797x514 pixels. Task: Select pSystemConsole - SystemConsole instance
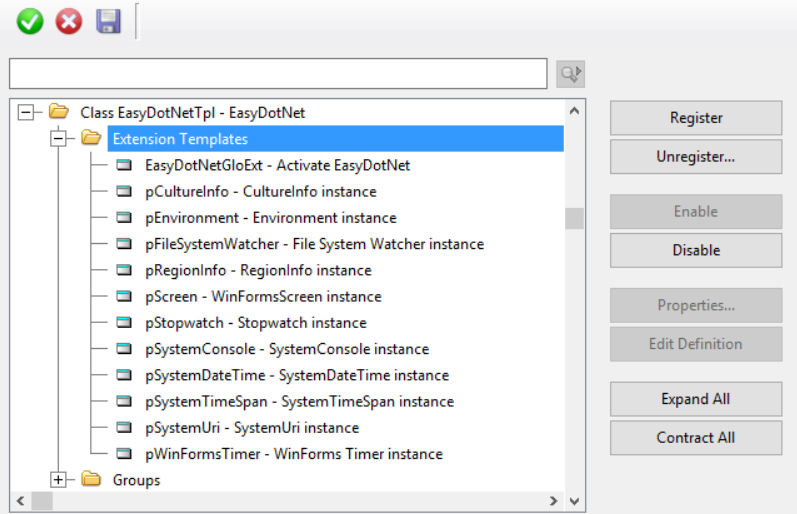pos(287,349)
